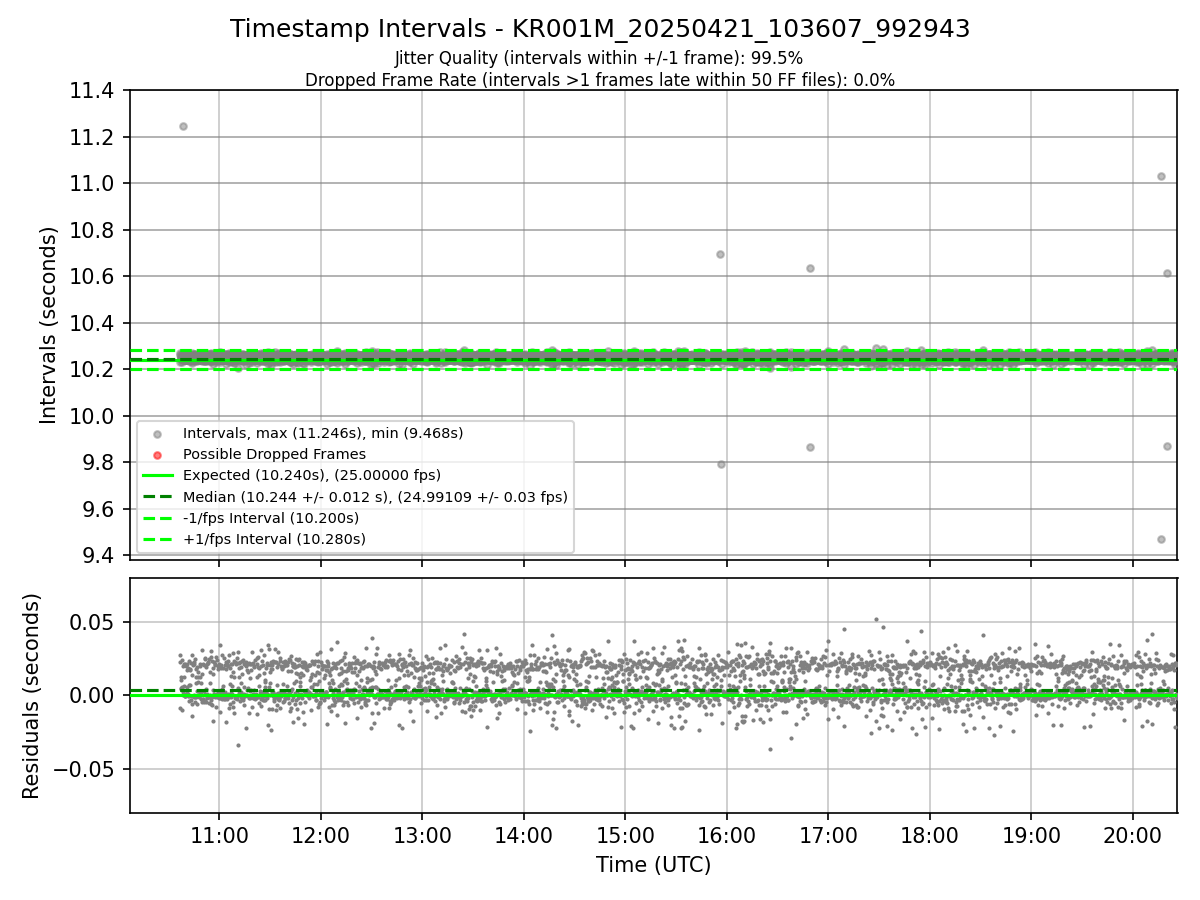Click legend entry 'Intervals, max (11.246s), min (9.468s)'

click(323, 433)
